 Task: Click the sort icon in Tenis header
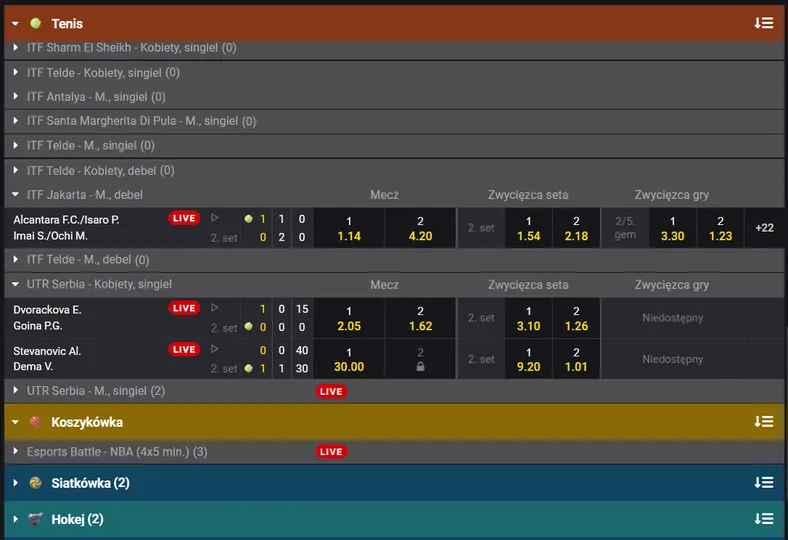pyautogui.click(x=764, y=23)
